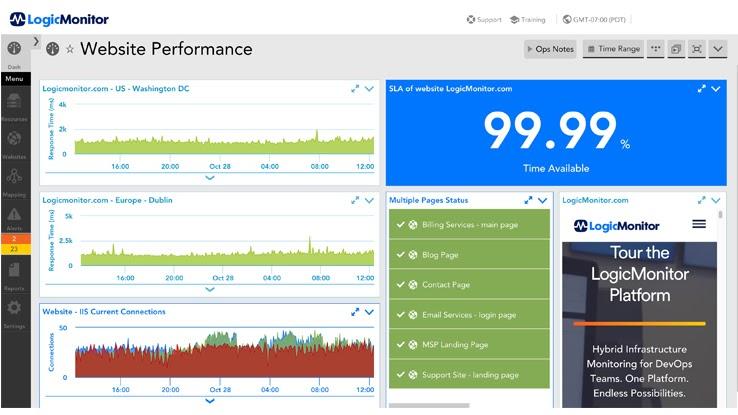Expand the SLA widget to full view
Image resolution: width=738 pixels, height=415 pixels.
[702, 89]
